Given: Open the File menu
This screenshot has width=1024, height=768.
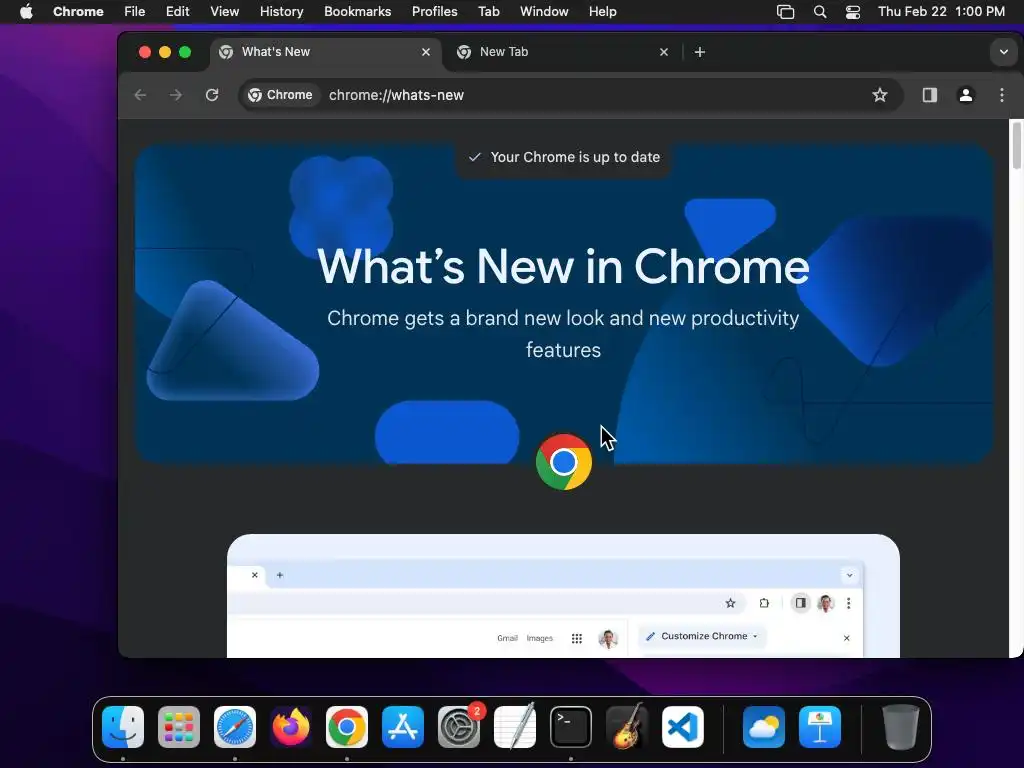Looking at the screenshot, I should coord(135,12).
